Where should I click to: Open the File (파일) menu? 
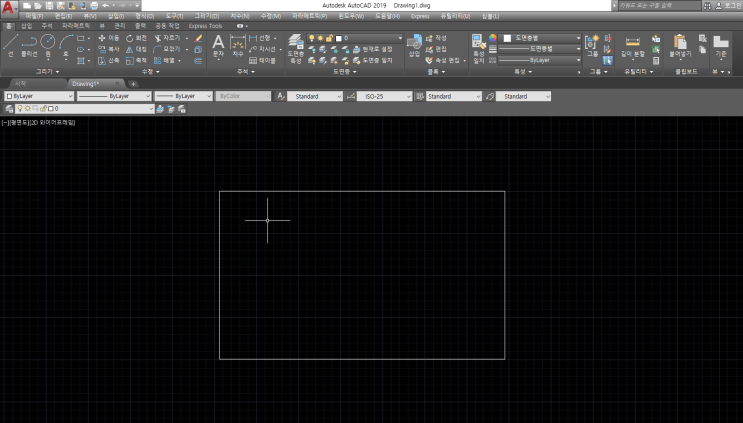click(x=34, y=17)
